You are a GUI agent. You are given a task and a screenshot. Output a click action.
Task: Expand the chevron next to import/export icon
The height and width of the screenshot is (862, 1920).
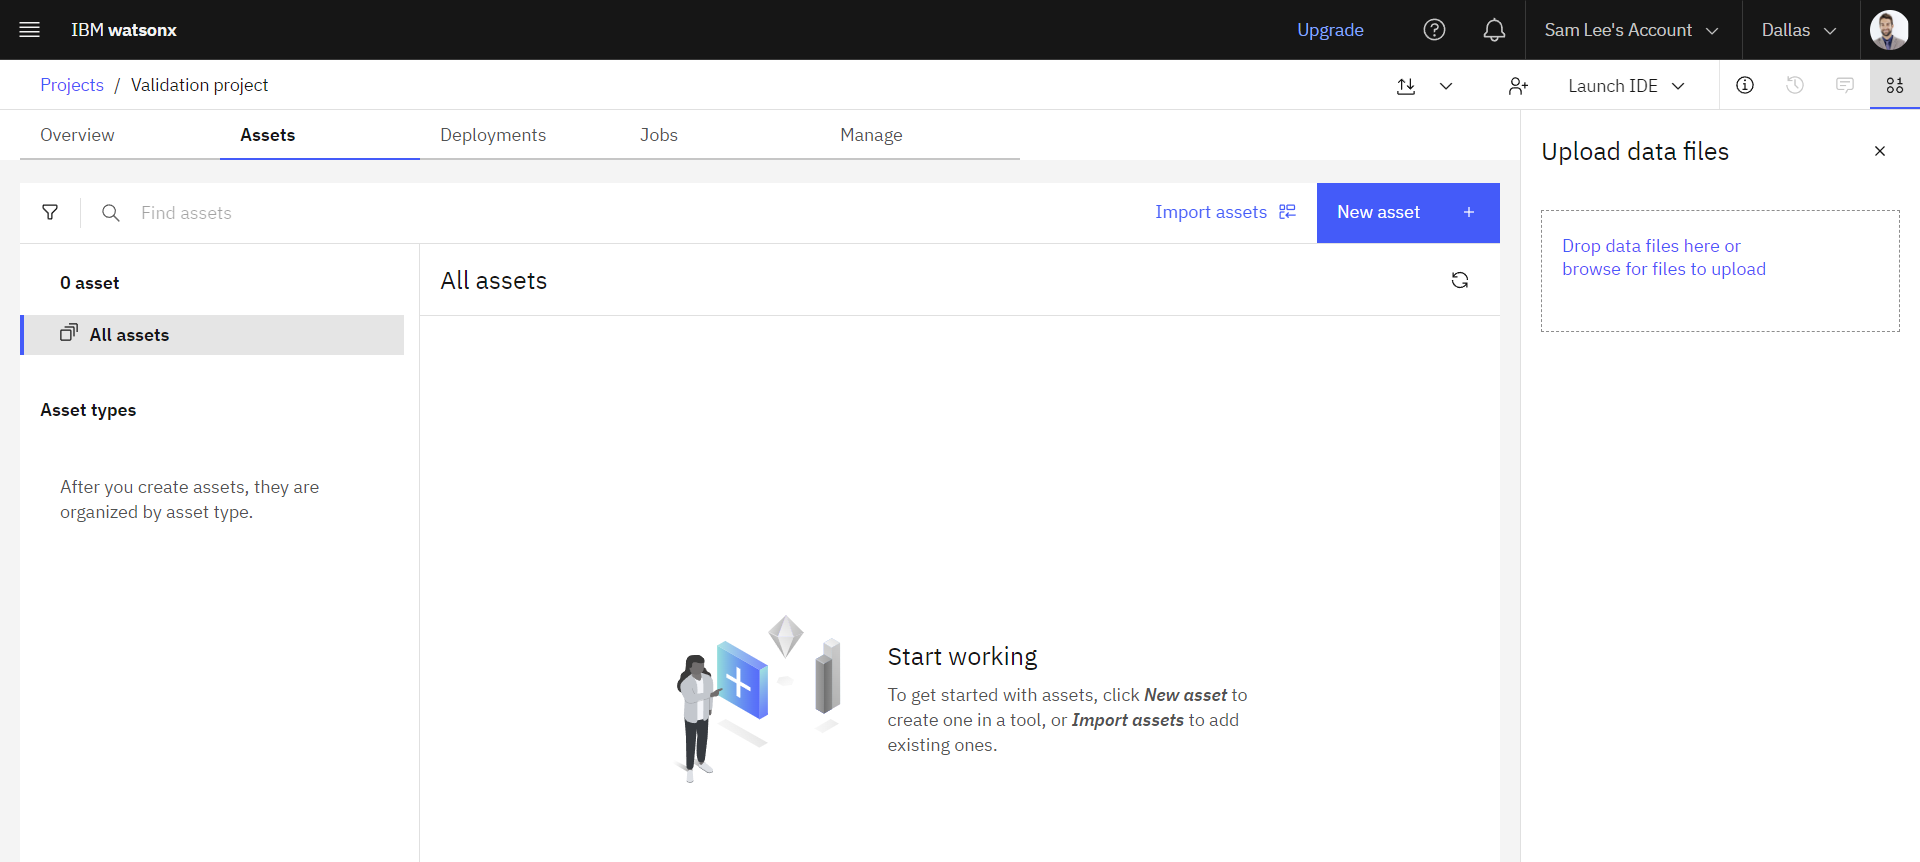coord(1446,86)
